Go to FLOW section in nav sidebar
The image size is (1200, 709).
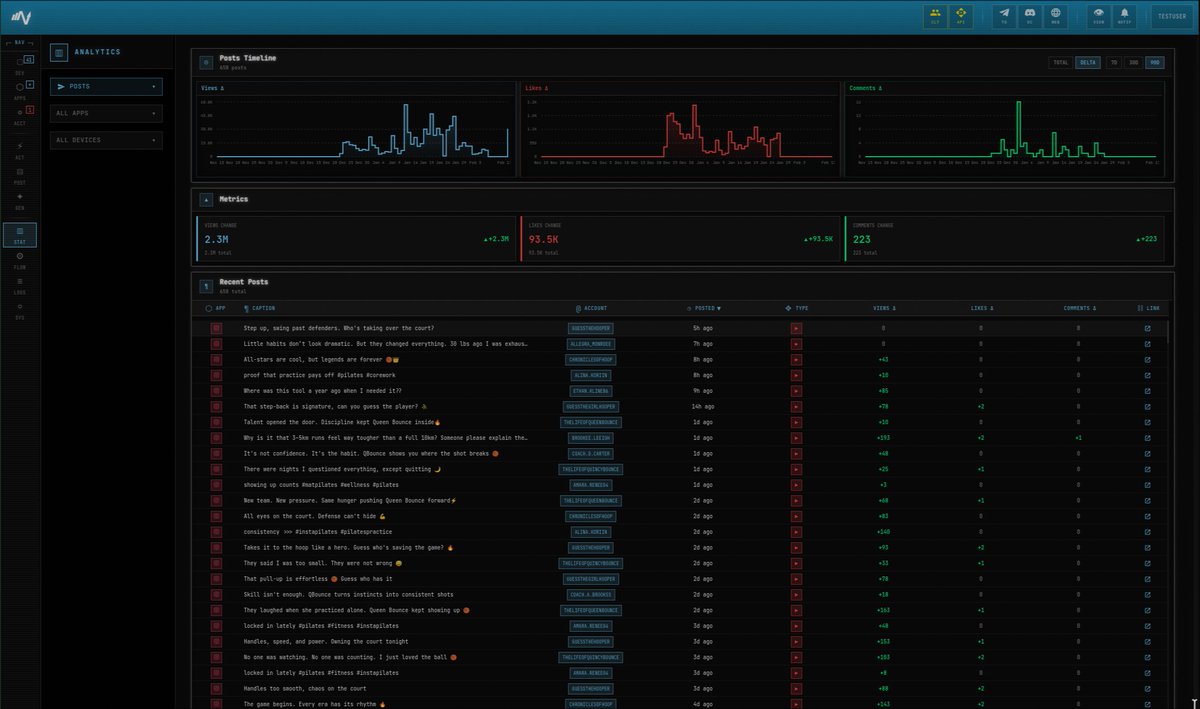point(20,260)
